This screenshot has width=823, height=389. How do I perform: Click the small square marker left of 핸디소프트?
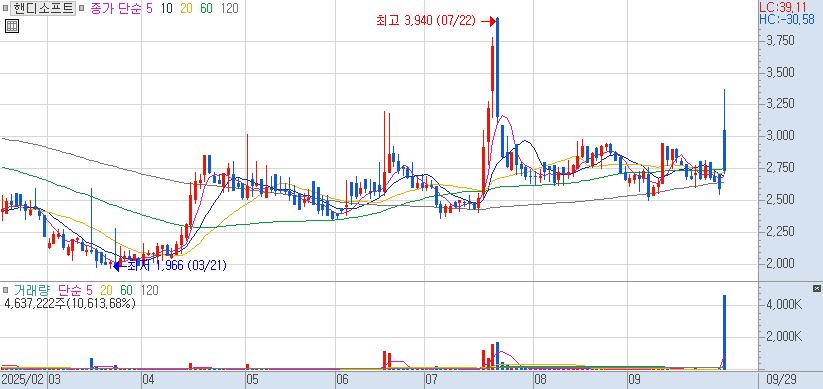click(5, 8)
